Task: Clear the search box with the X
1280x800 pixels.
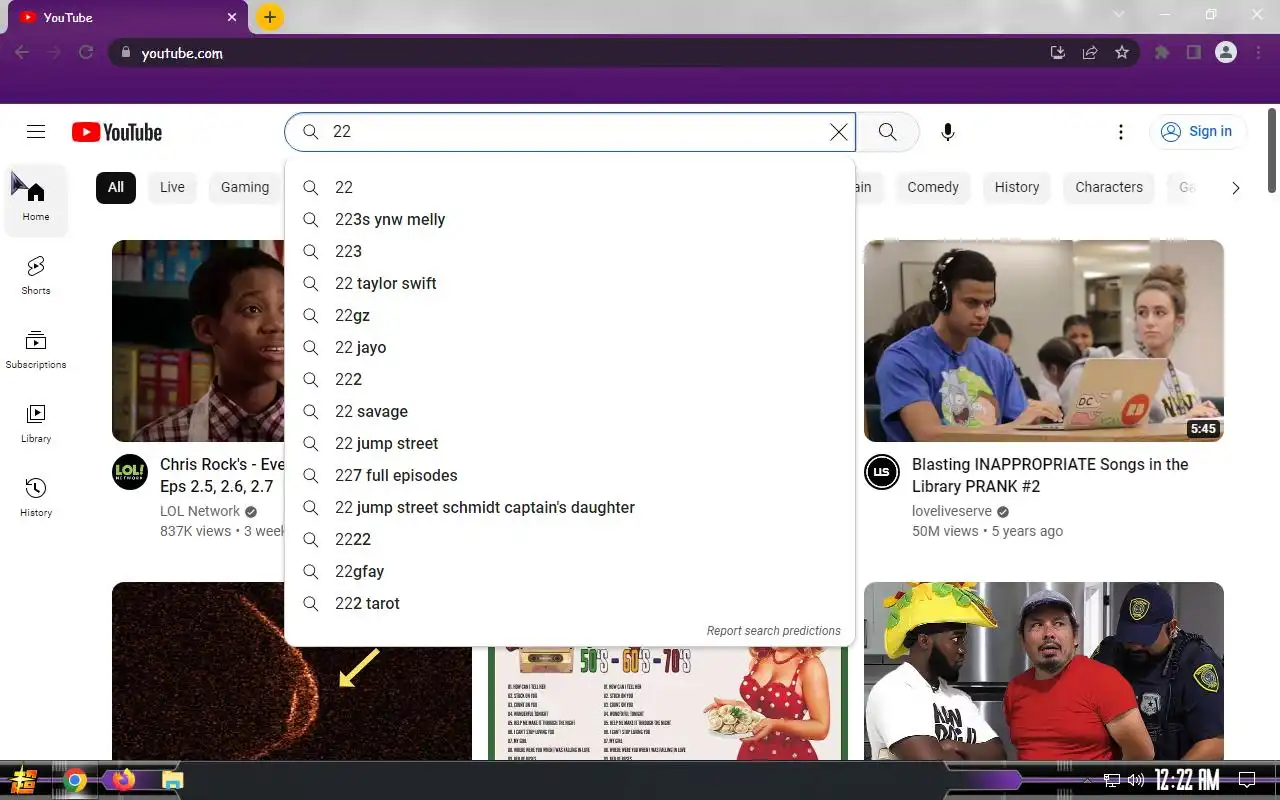Action: click(838, 132)
